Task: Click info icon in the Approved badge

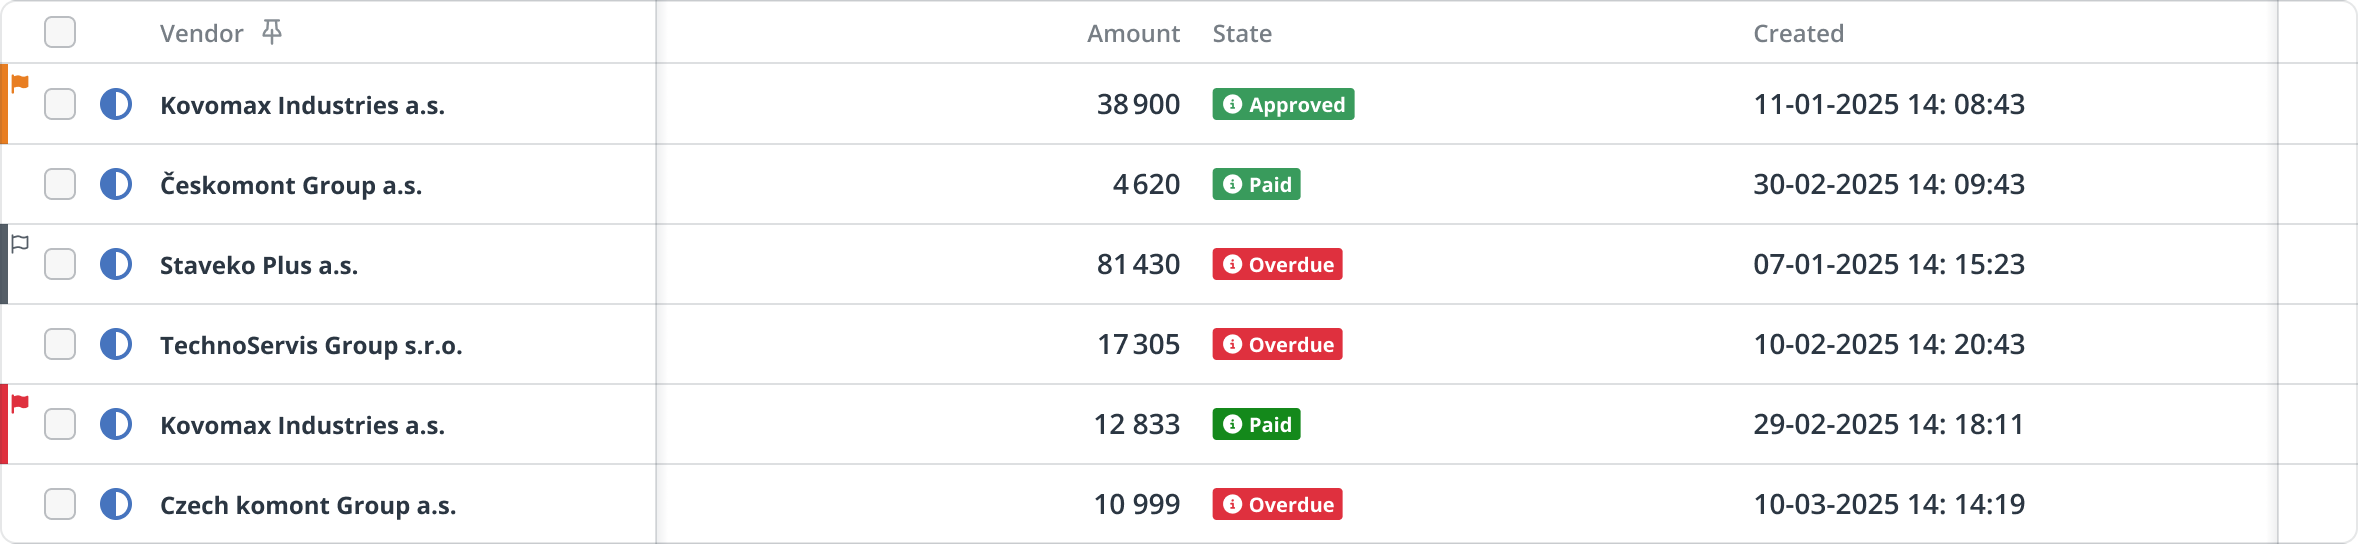Action: click(x=1232, y=104)
